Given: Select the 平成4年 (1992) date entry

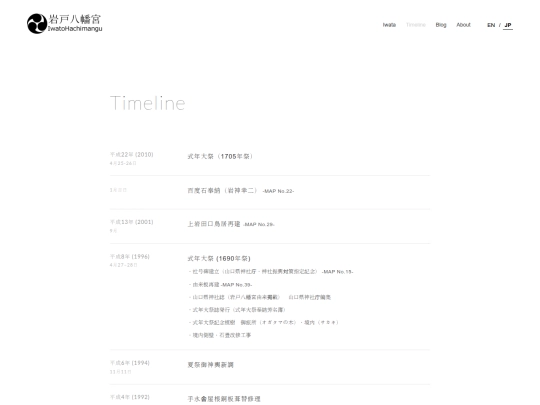Looking at the screenshot, I should tap(129, 397).
